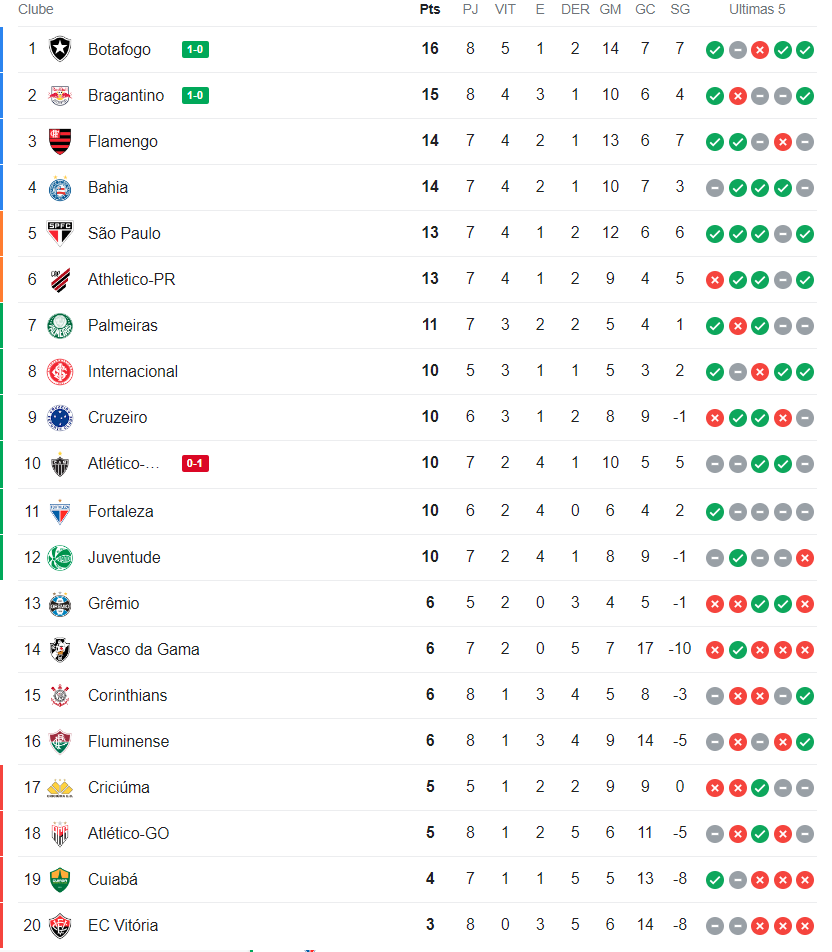
Task: Open Botafogo's 1-0 live score badge
Action: [x=195, y=49]
